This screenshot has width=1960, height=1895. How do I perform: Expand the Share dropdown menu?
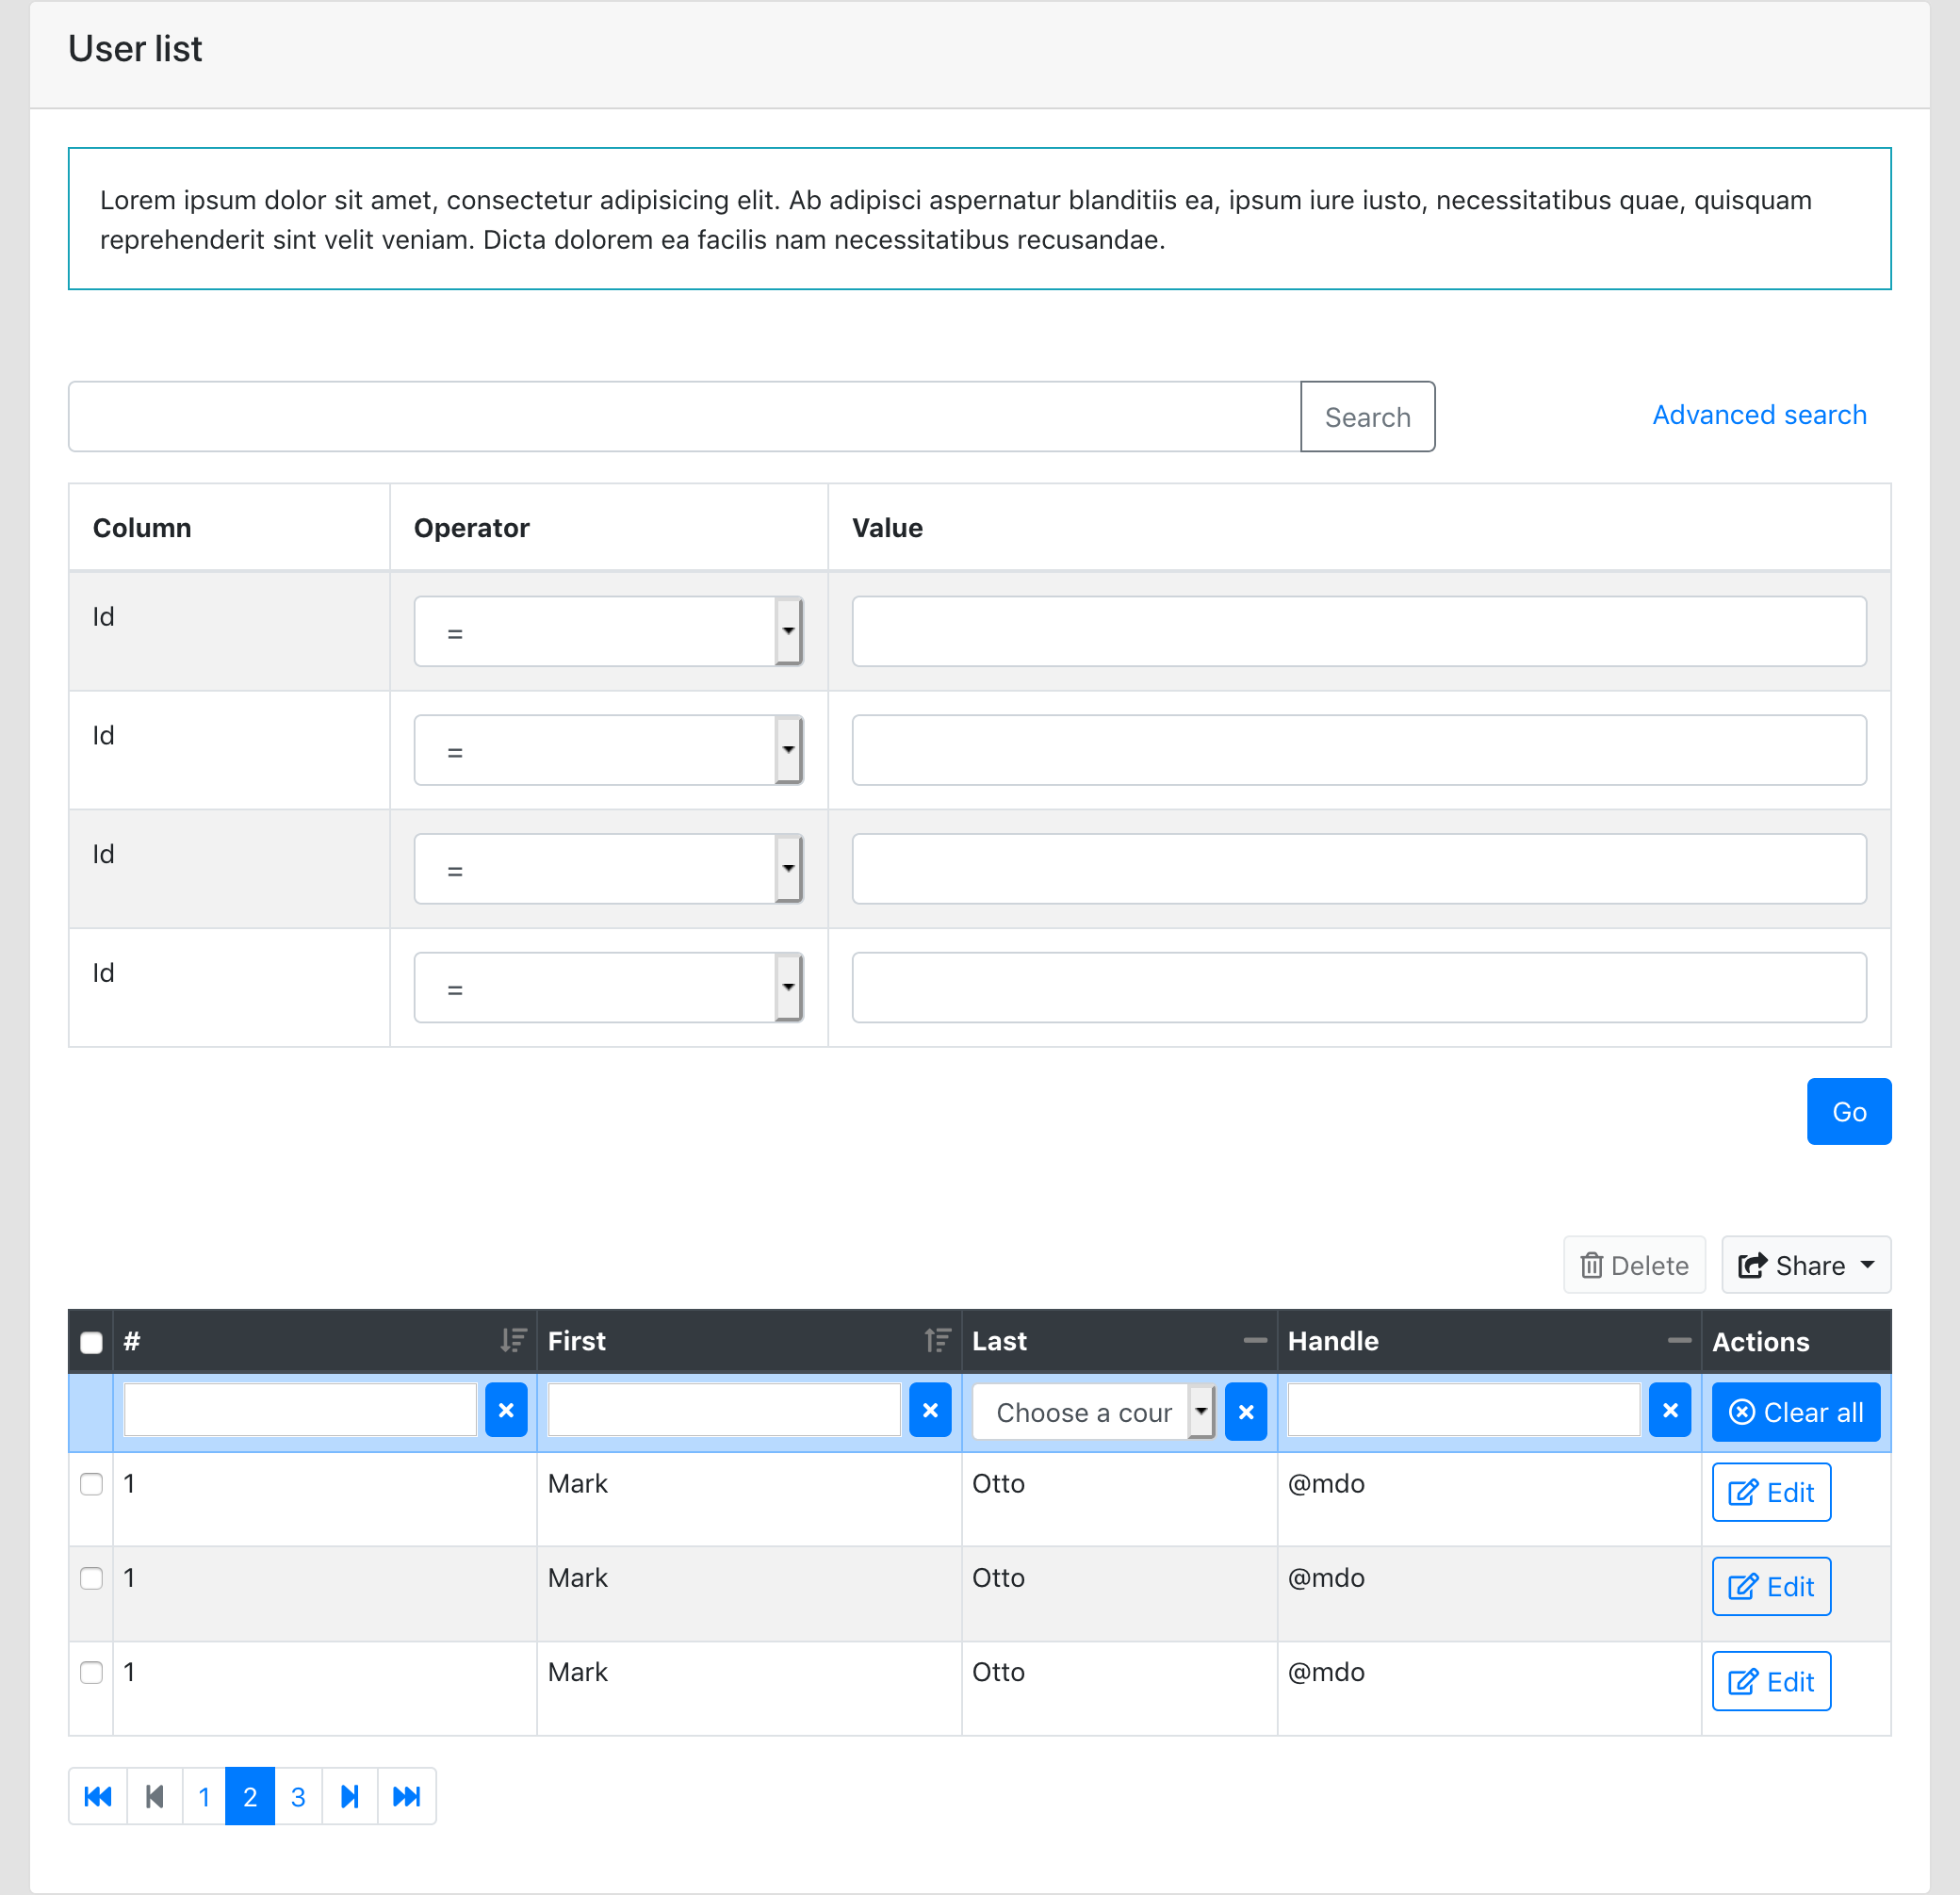coord(1805,1264)
